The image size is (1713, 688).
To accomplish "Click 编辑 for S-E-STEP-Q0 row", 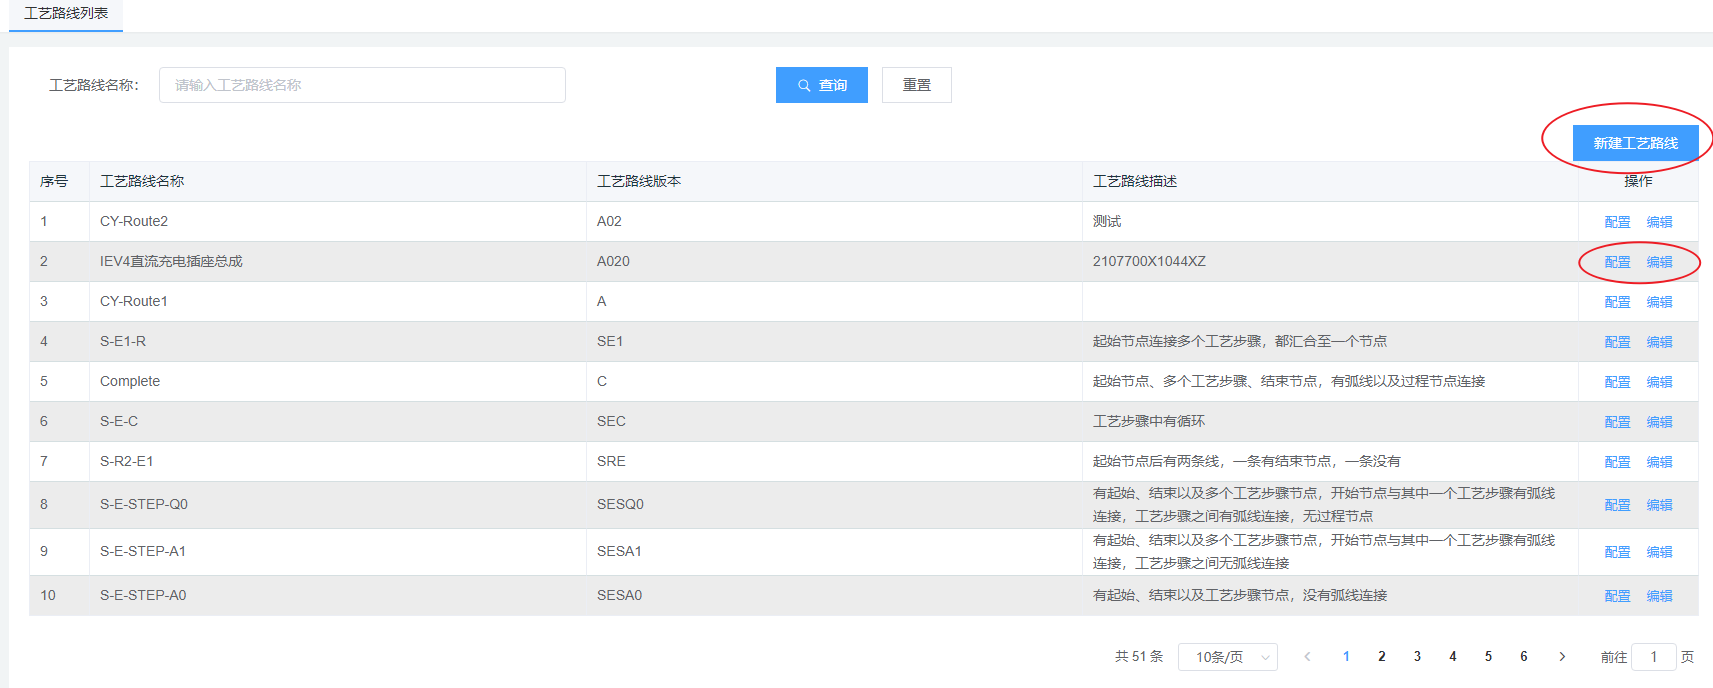I will point(1659,505).
